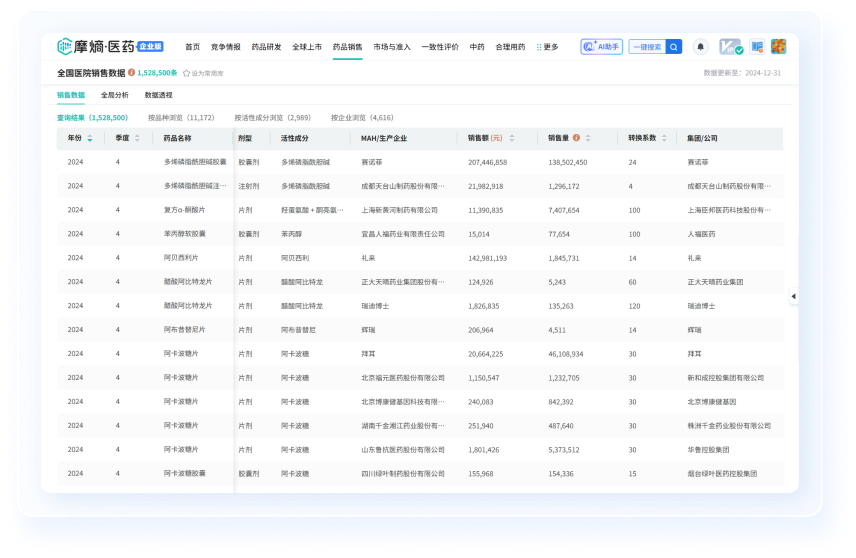The width and height of the screenshot is (856, 558).
Task: Click the 集团/公司 column header
Action: coord(702,139)
